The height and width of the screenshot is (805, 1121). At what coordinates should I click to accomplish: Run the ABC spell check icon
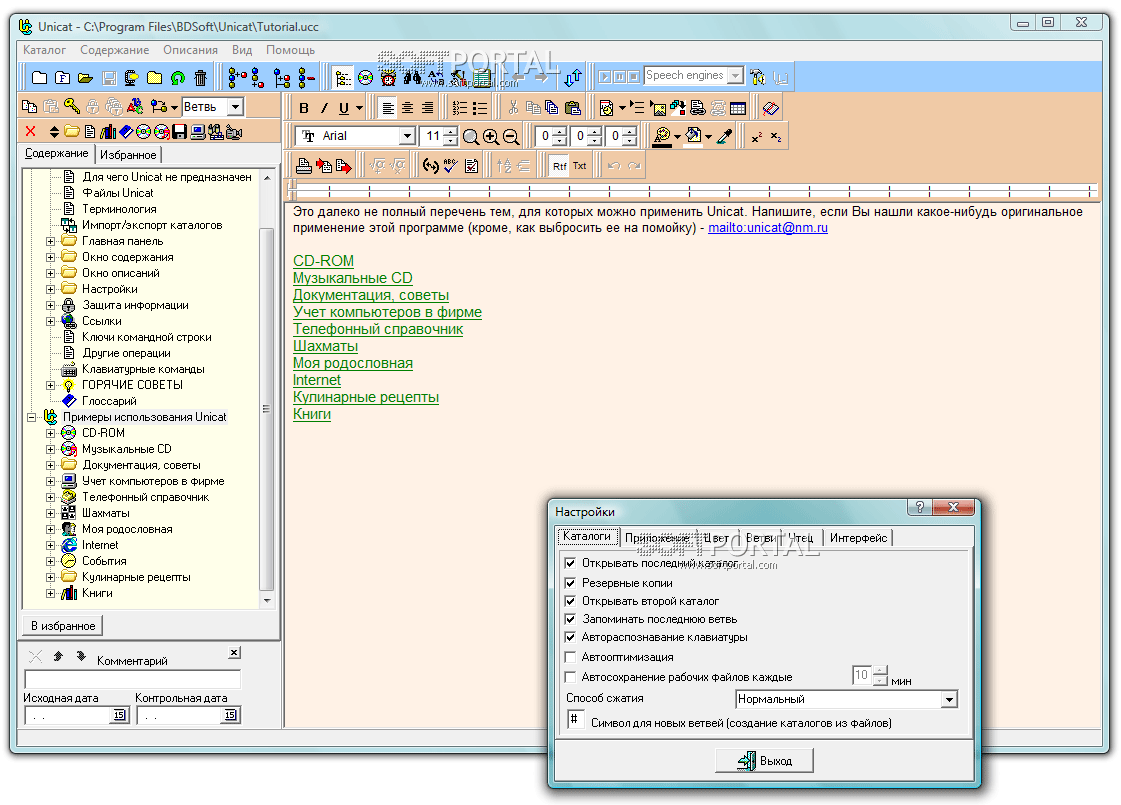coord(450,166)
